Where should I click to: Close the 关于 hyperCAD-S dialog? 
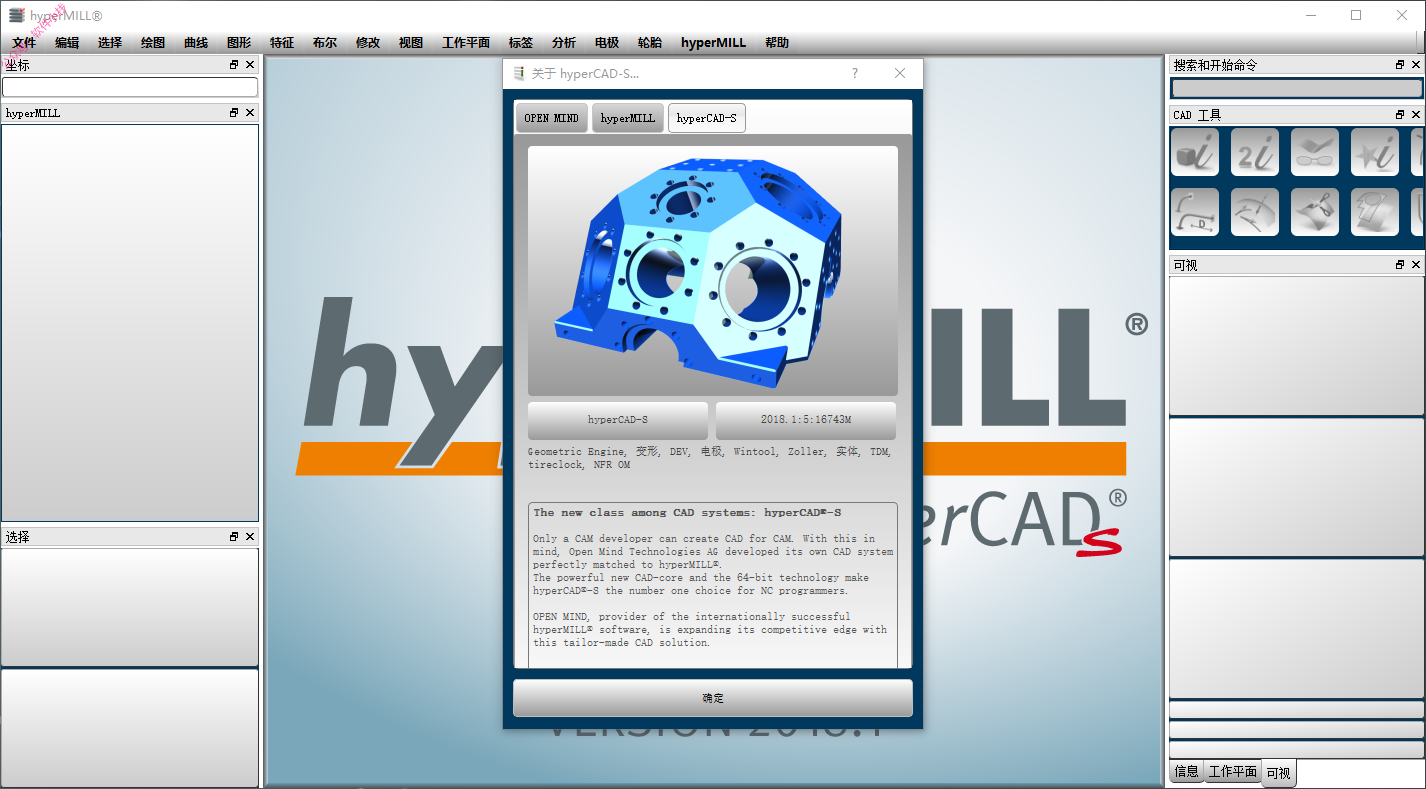[900, 73]
